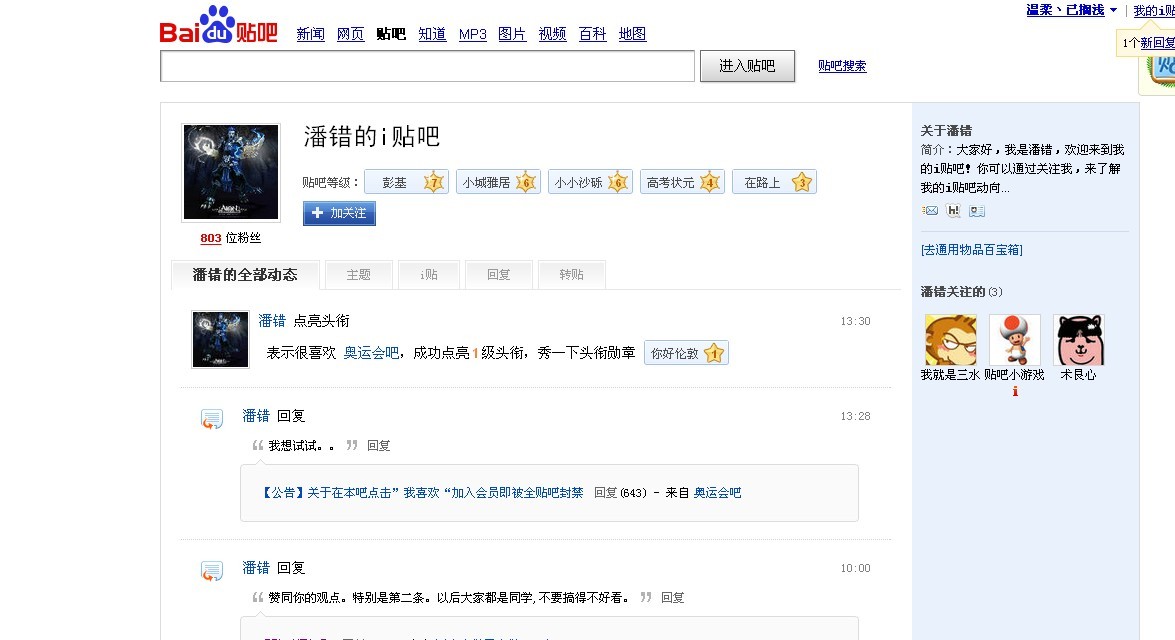Select the 贴吧 navigation item

pos(390,34)
